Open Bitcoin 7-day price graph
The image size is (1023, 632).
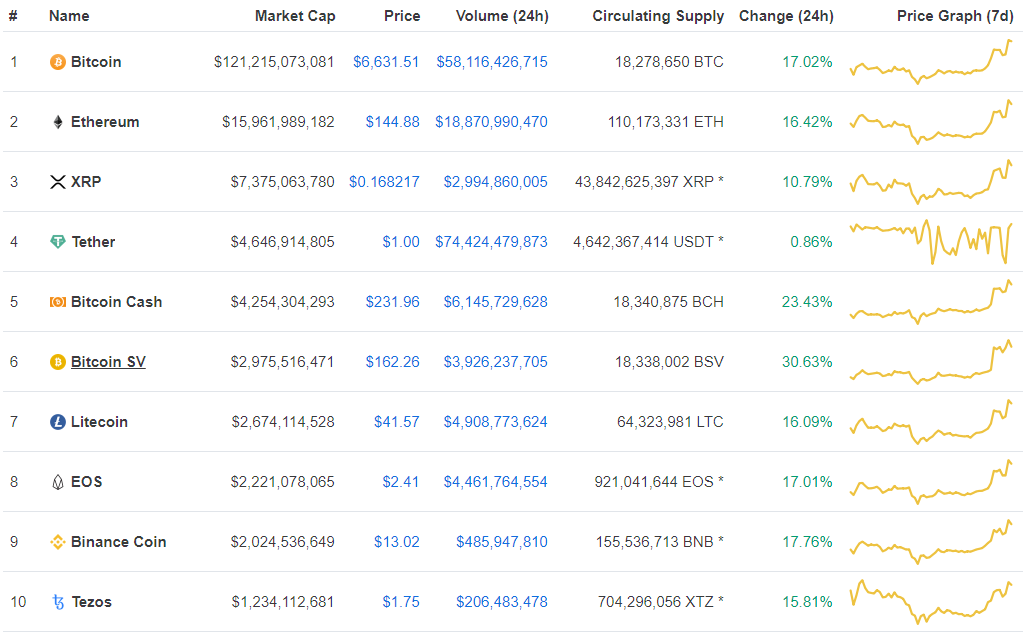[931, 62]
